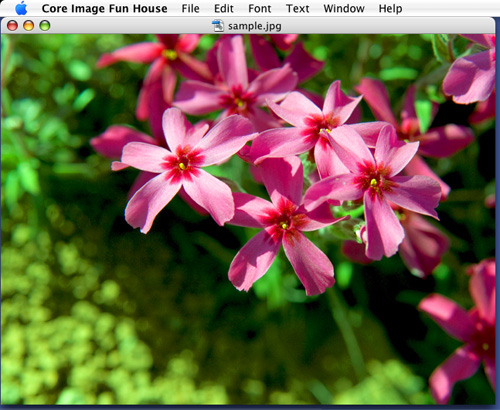This screenshot has height=410, width=500.
Task: Open the Text menu
Action: pyautogui.click(x=298, y=8)
